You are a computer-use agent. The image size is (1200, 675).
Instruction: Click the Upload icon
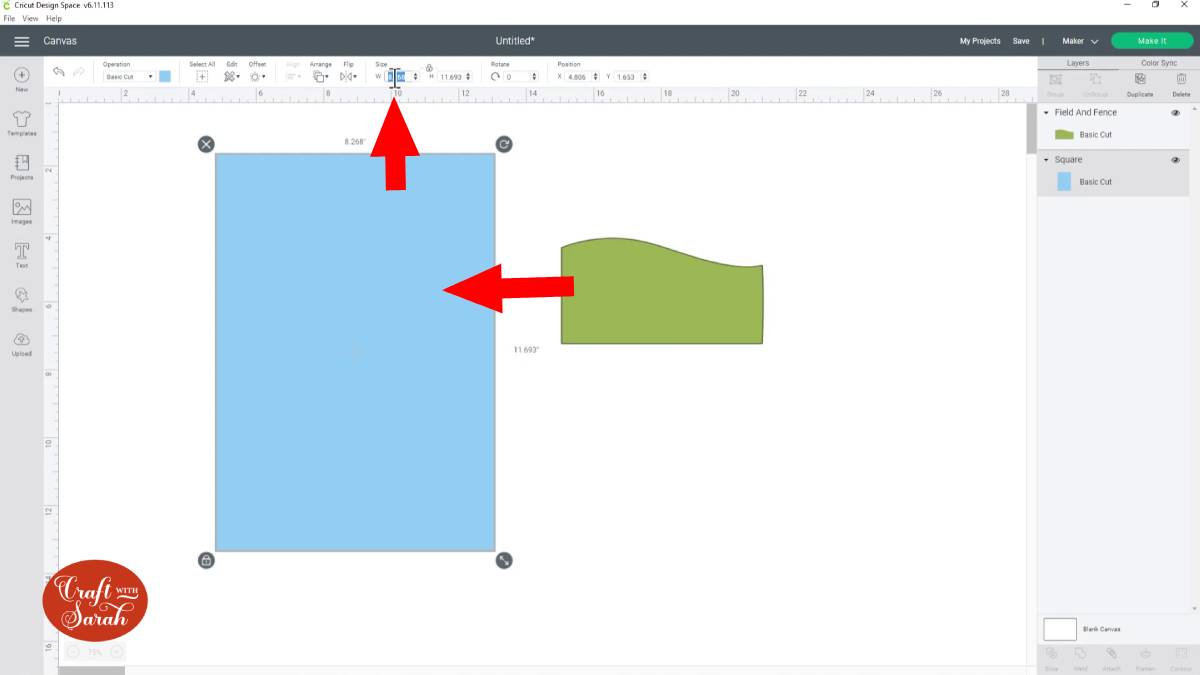click(x=21, y=339)
